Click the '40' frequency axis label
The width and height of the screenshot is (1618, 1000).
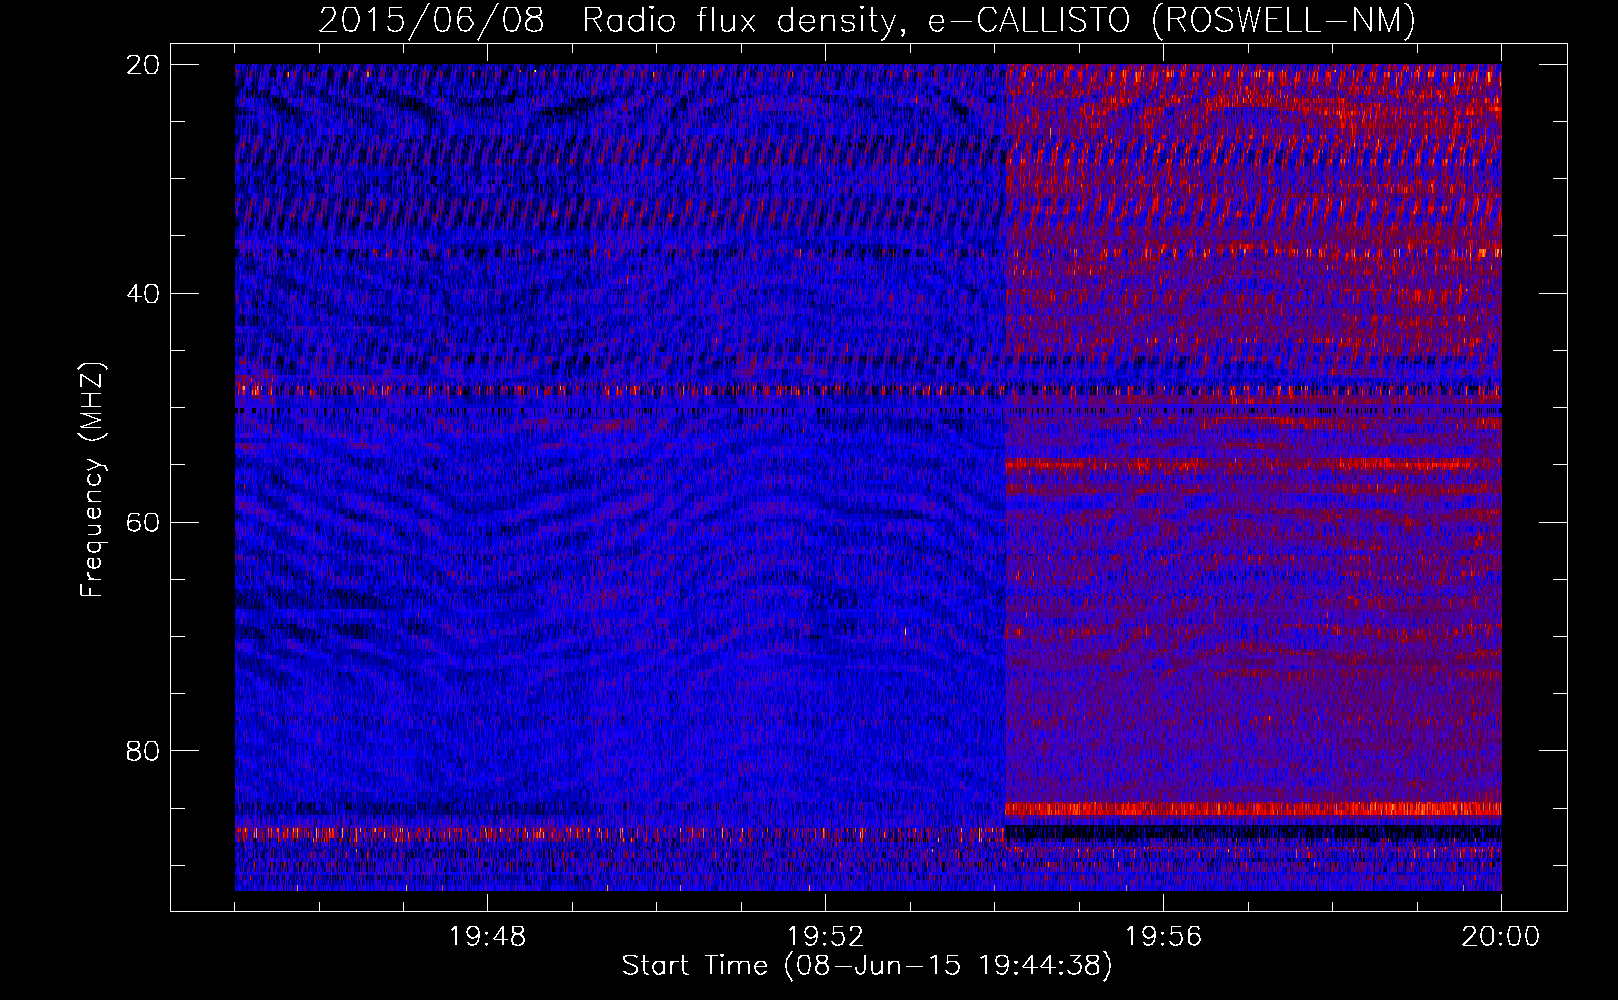click(143, 293)
